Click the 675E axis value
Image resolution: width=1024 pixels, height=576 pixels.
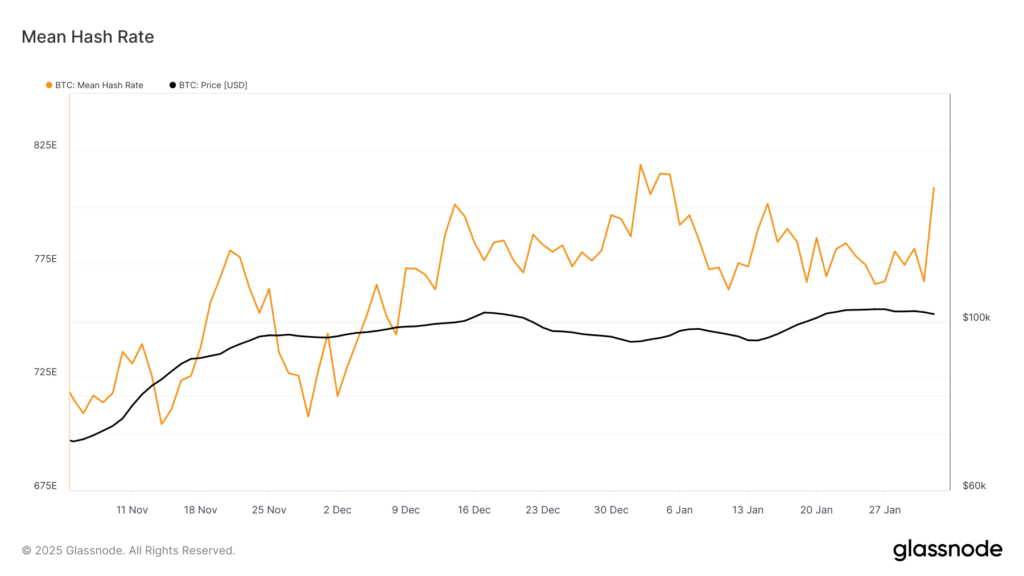45,486
